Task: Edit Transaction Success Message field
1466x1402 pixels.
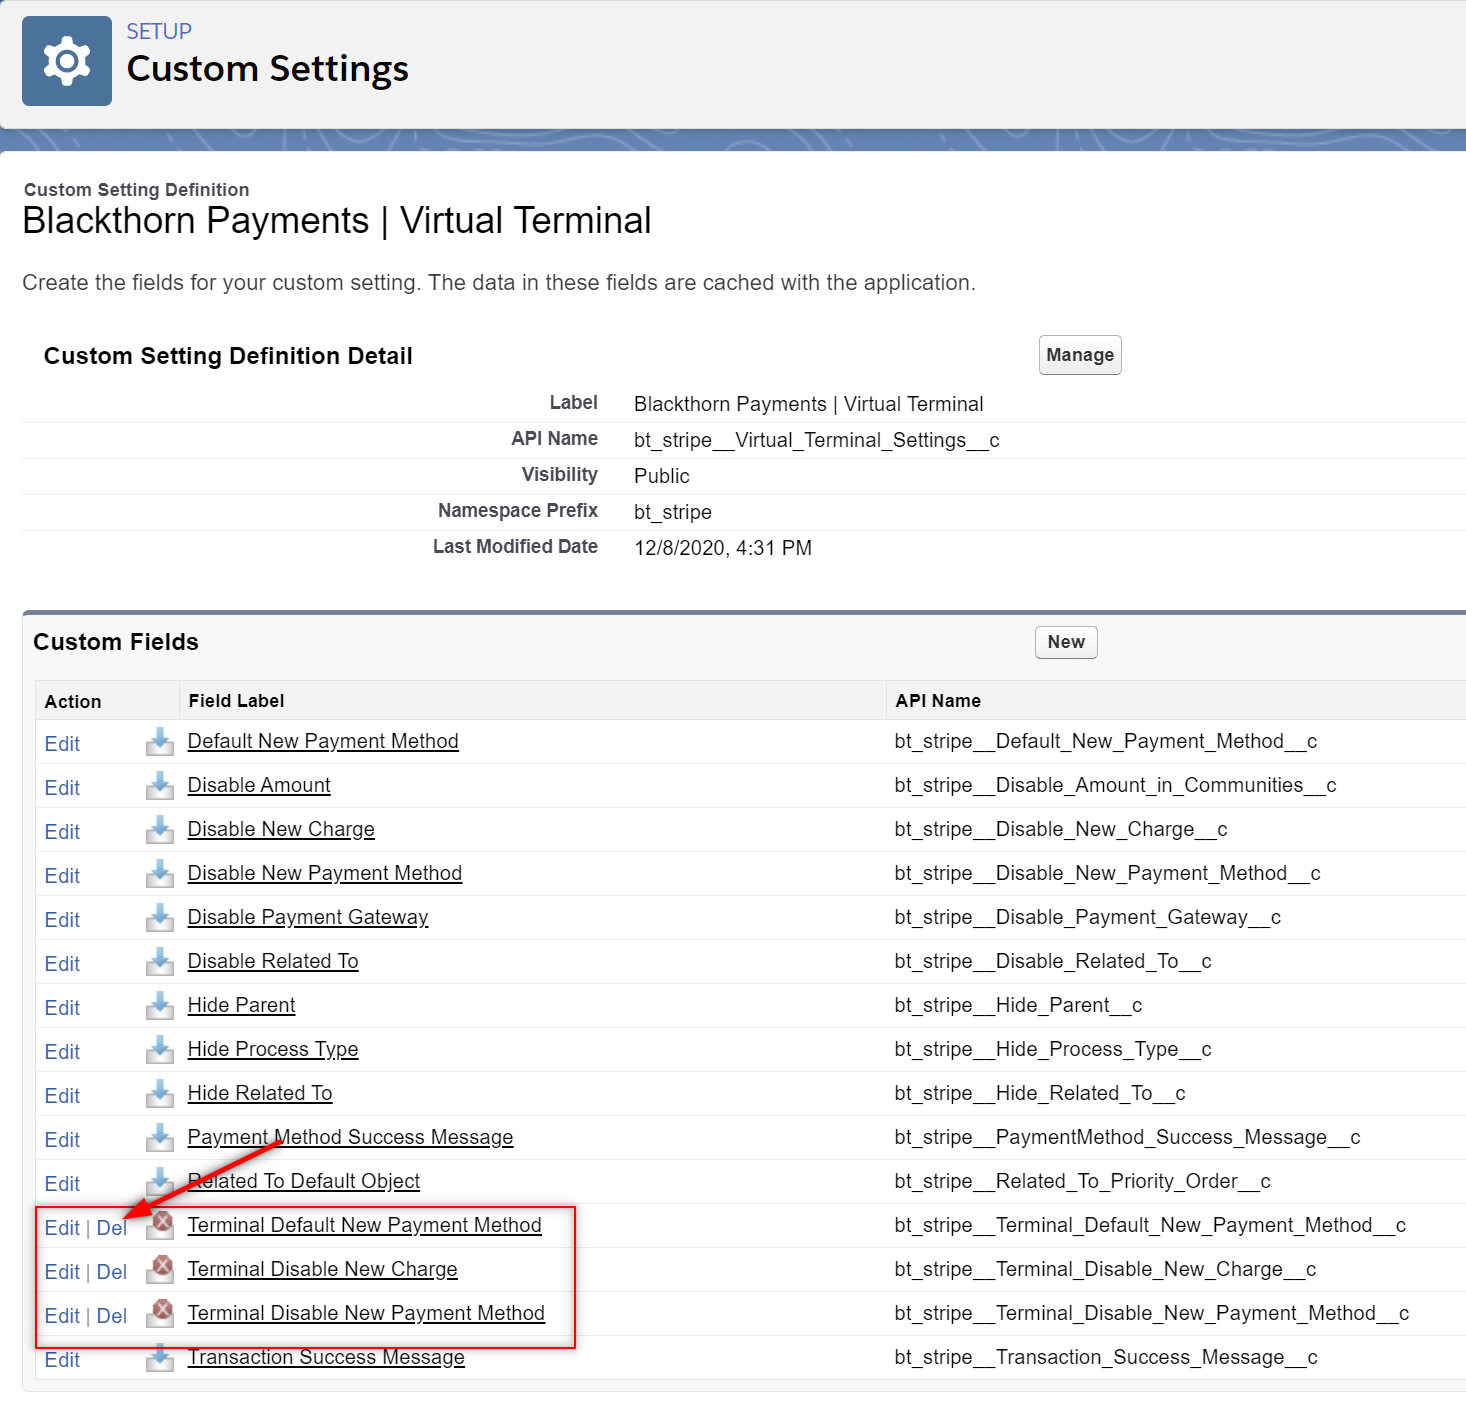Action: [x=62, y=1360]
